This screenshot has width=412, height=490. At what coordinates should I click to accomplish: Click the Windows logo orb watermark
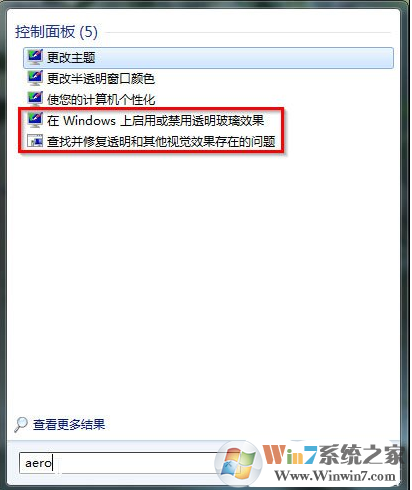pos(238,463)
